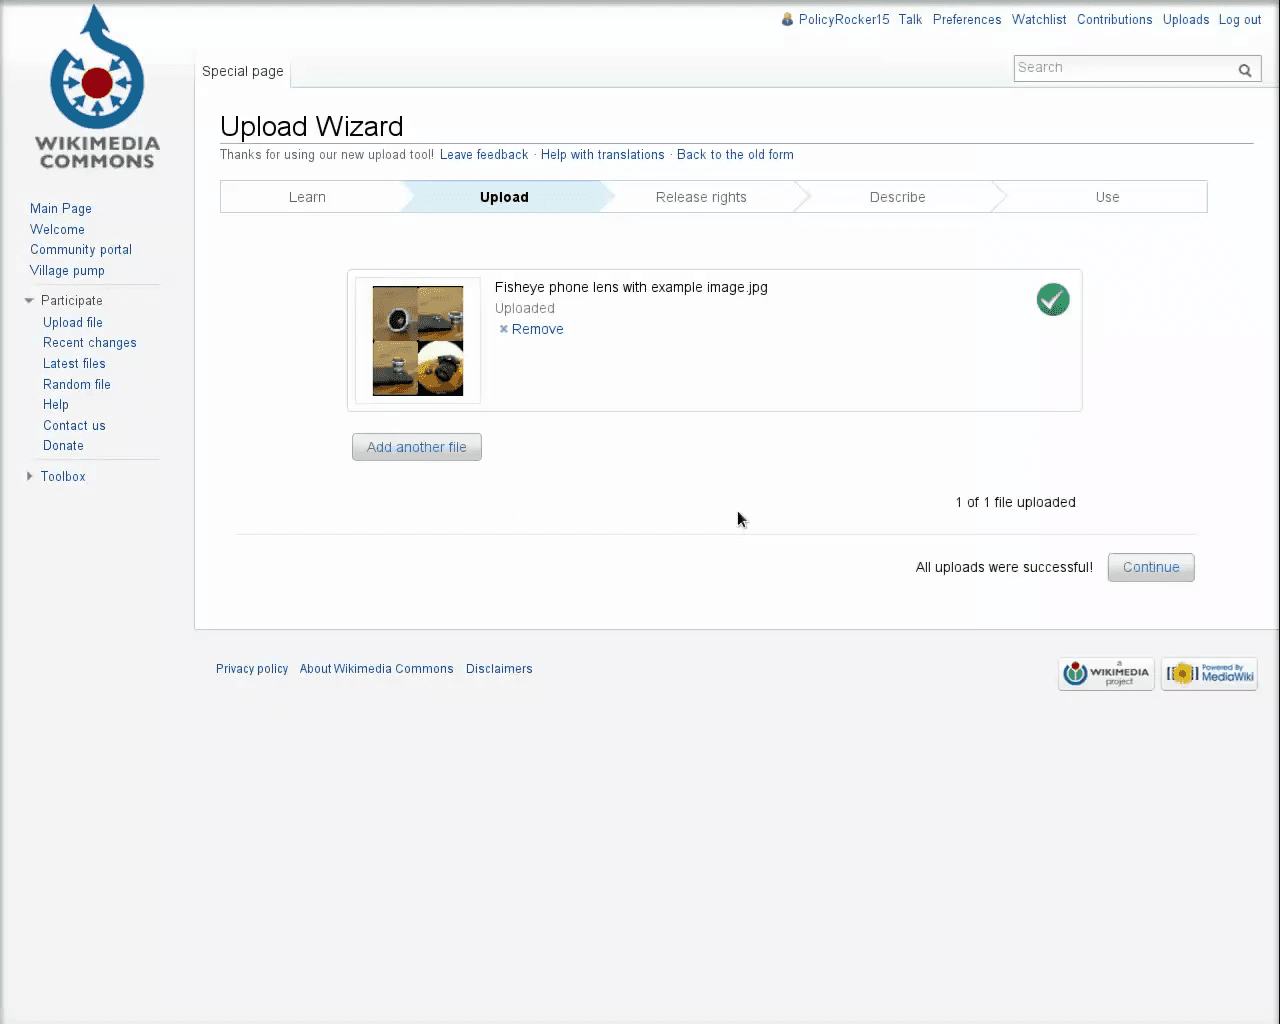Viewport: 1280px width, 1024px height.
Task: Click the Continue button
Action: [1151, 567]
